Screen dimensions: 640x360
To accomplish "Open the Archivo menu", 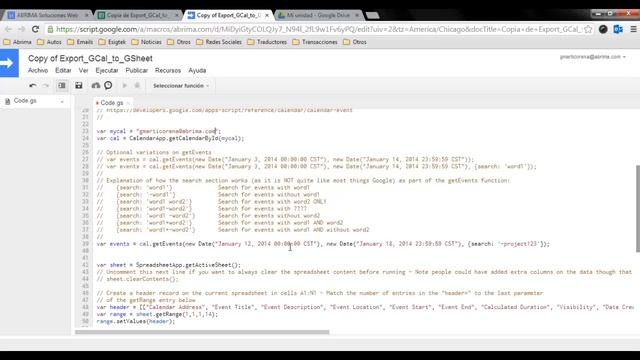I will pyautogui.click(x=38, y=71).
